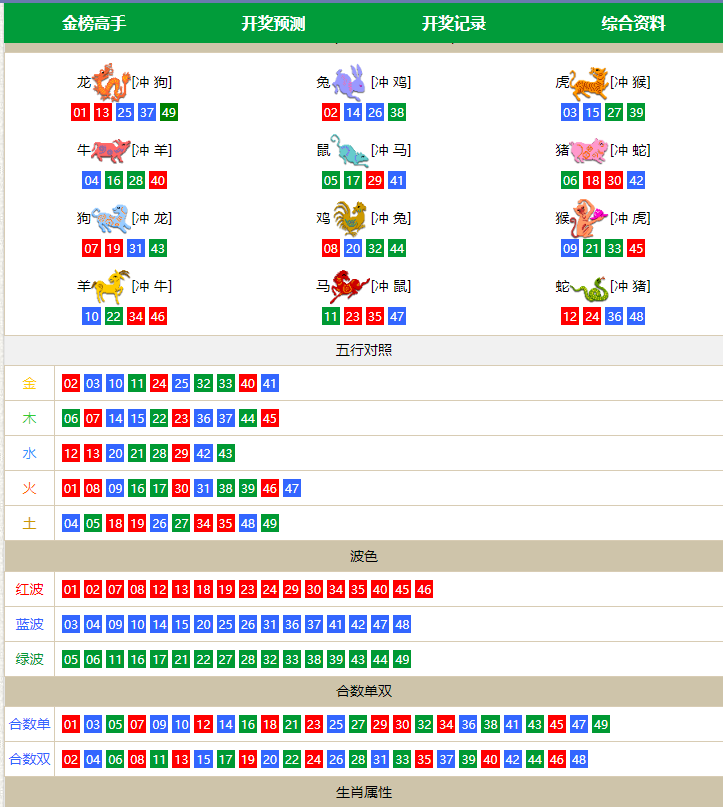Click the rooster zodiac icon
Viewport: 723px width, 807px height.
coord(349,218)
